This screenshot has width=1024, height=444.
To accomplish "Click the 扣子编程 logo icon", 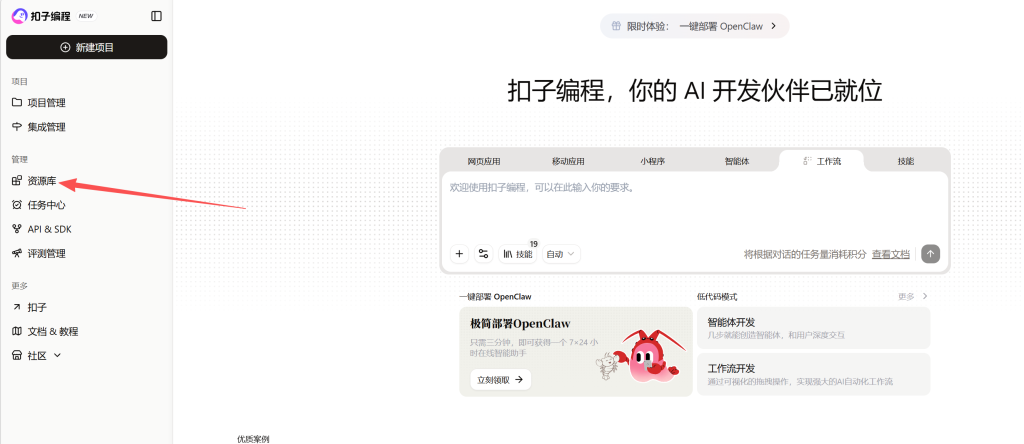I will (20, 16).
